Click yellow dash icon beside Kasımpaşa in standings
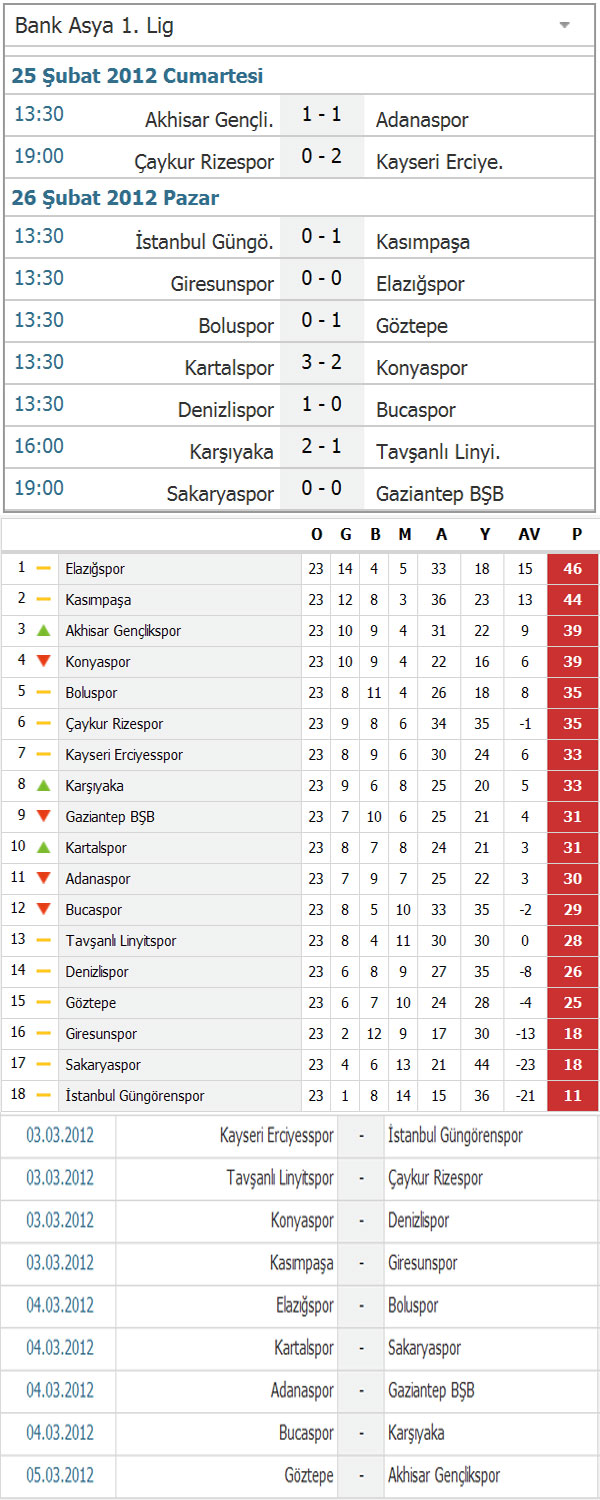Image resolution: width=600 pixels, height=1500 pixels. pos(43,600)
